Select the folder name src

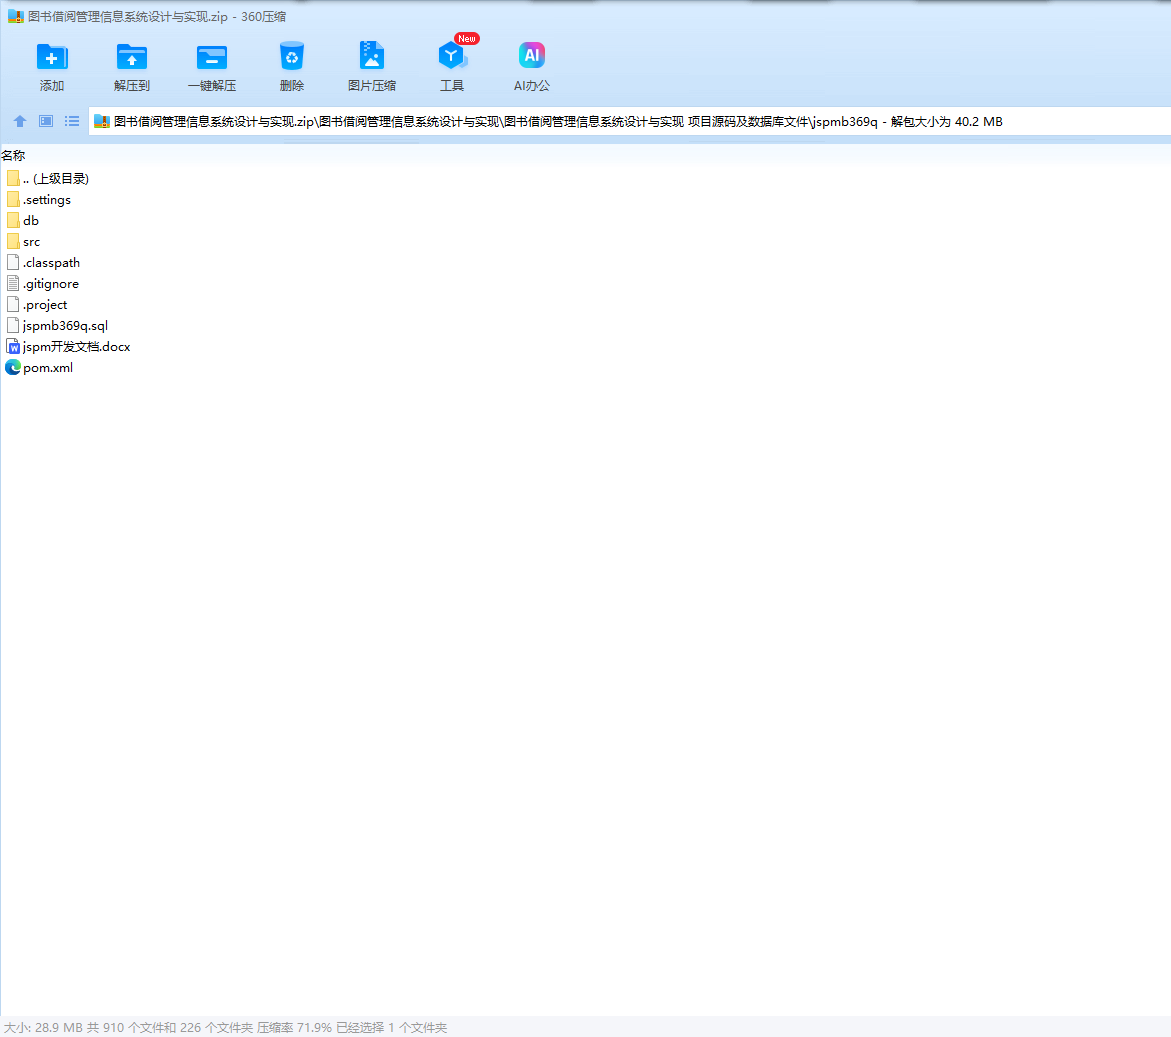point(31,242)
